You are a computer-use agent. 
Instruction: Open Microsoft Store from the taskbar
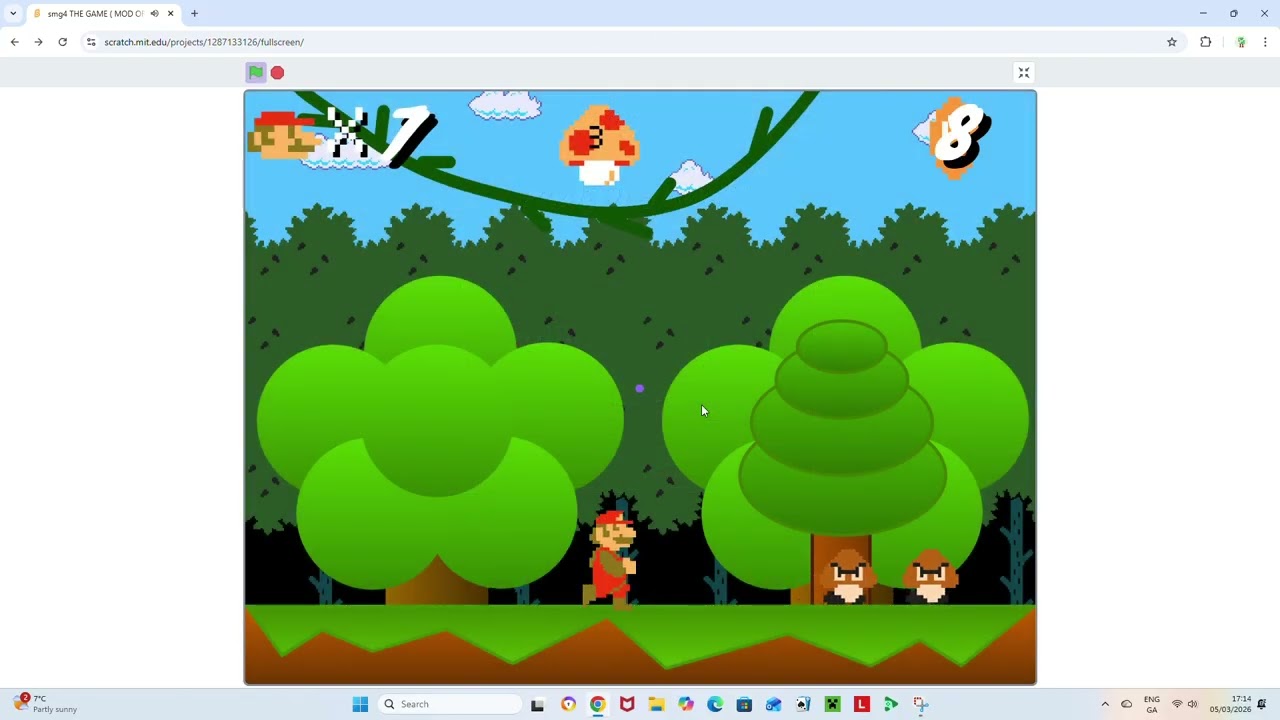(x=744, y=704)
